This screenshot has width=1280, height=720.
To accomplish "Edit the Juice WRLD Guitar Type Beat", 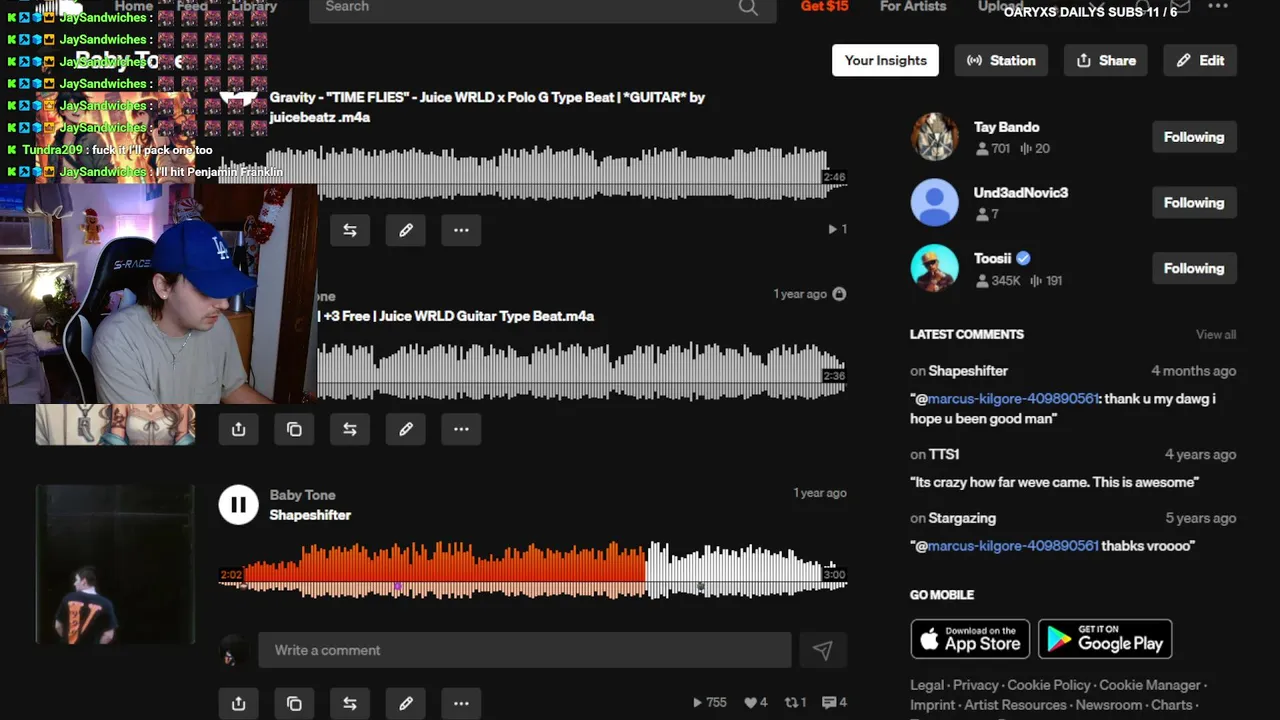I will tap(406, 429).
